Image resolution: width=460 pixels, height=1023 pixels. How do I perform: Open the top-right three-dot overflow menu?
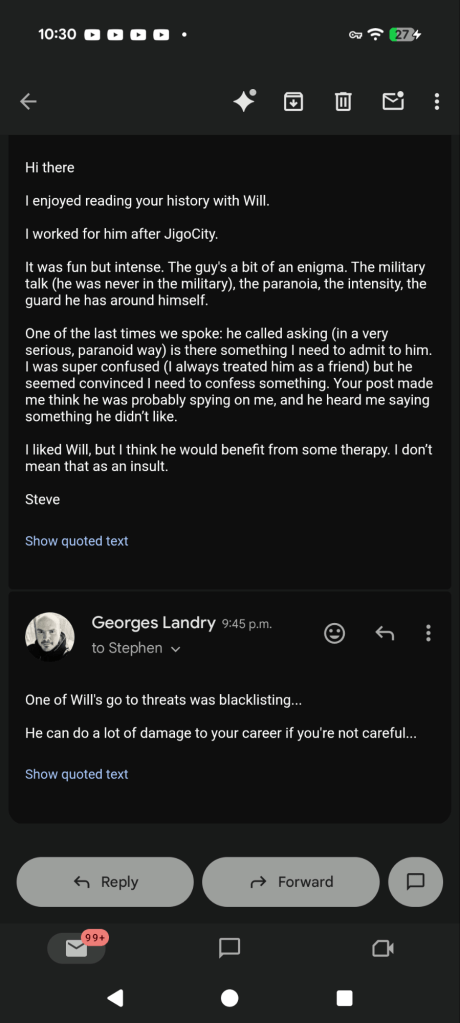437,101
